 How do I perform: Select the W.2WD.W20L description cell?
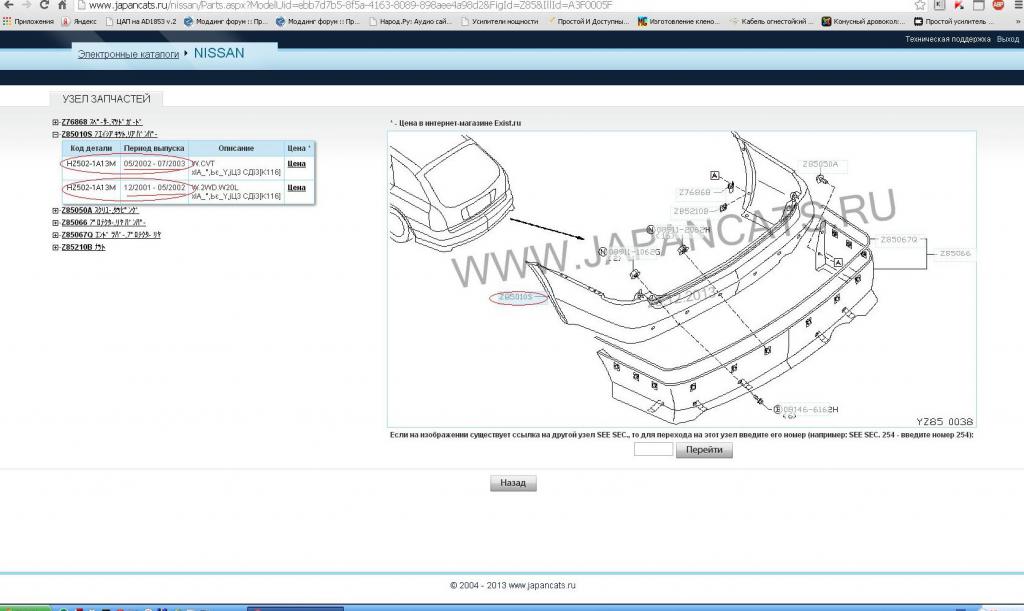point(236,192)
